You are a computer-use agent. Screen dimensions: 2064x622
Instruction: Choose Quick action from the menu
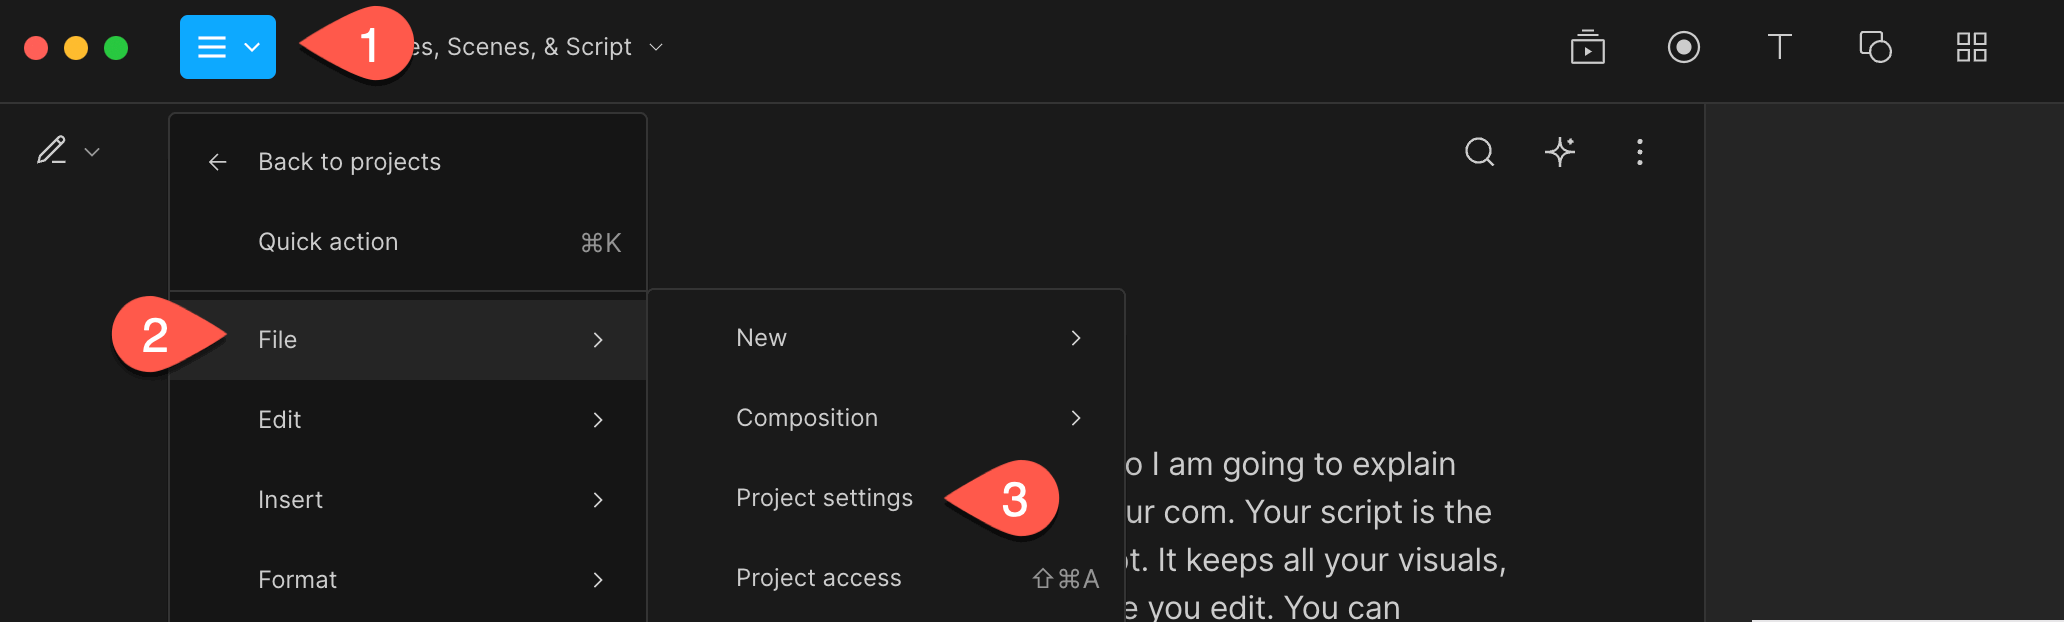[x=408, y=242]
